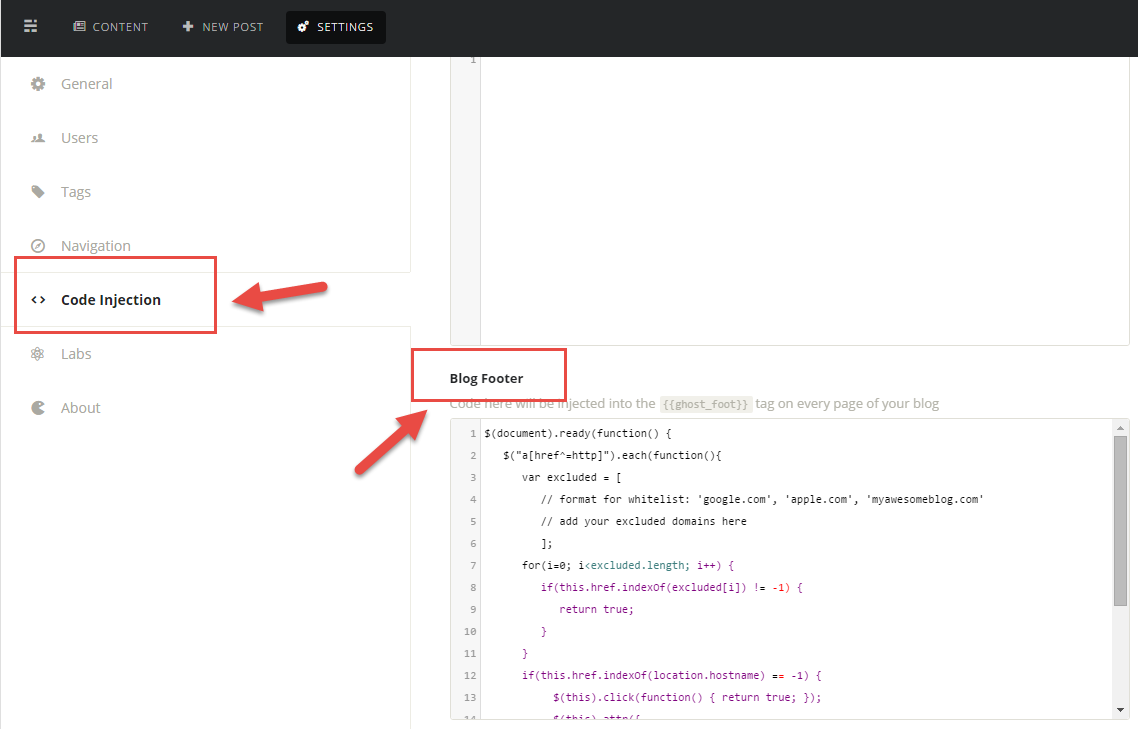Click scrollbar up arrow in footer editor
This screenshot has width=1138, height=729.
pyautogui.click(x=1121, y=428)
